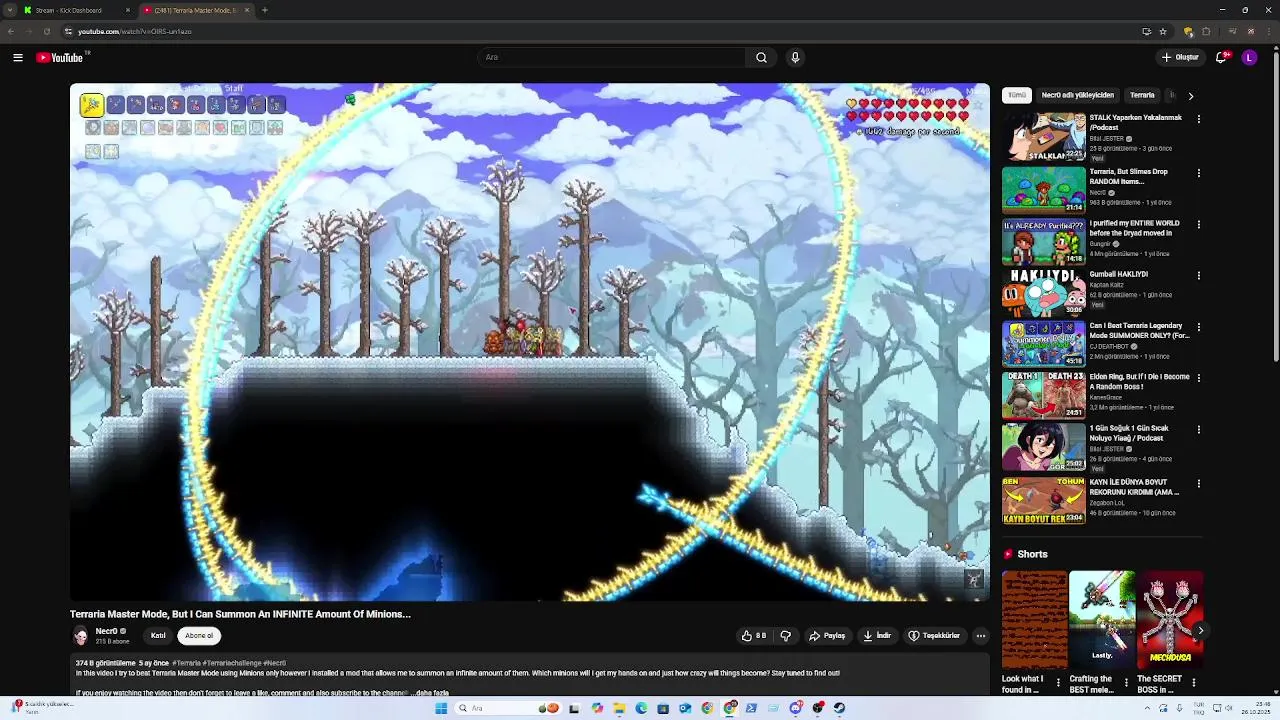Expand description with "daha fazla"
The image size is (1280, 720).
433,692
